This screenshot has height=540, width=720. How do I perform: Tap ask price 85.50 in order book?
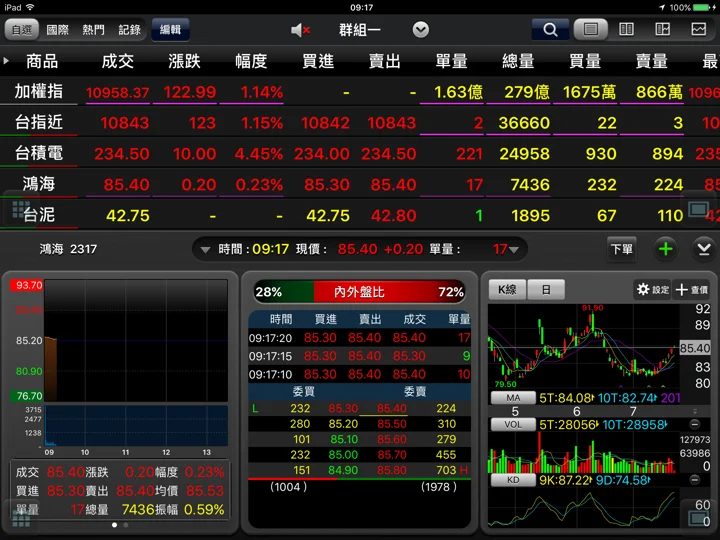point(392,424)
